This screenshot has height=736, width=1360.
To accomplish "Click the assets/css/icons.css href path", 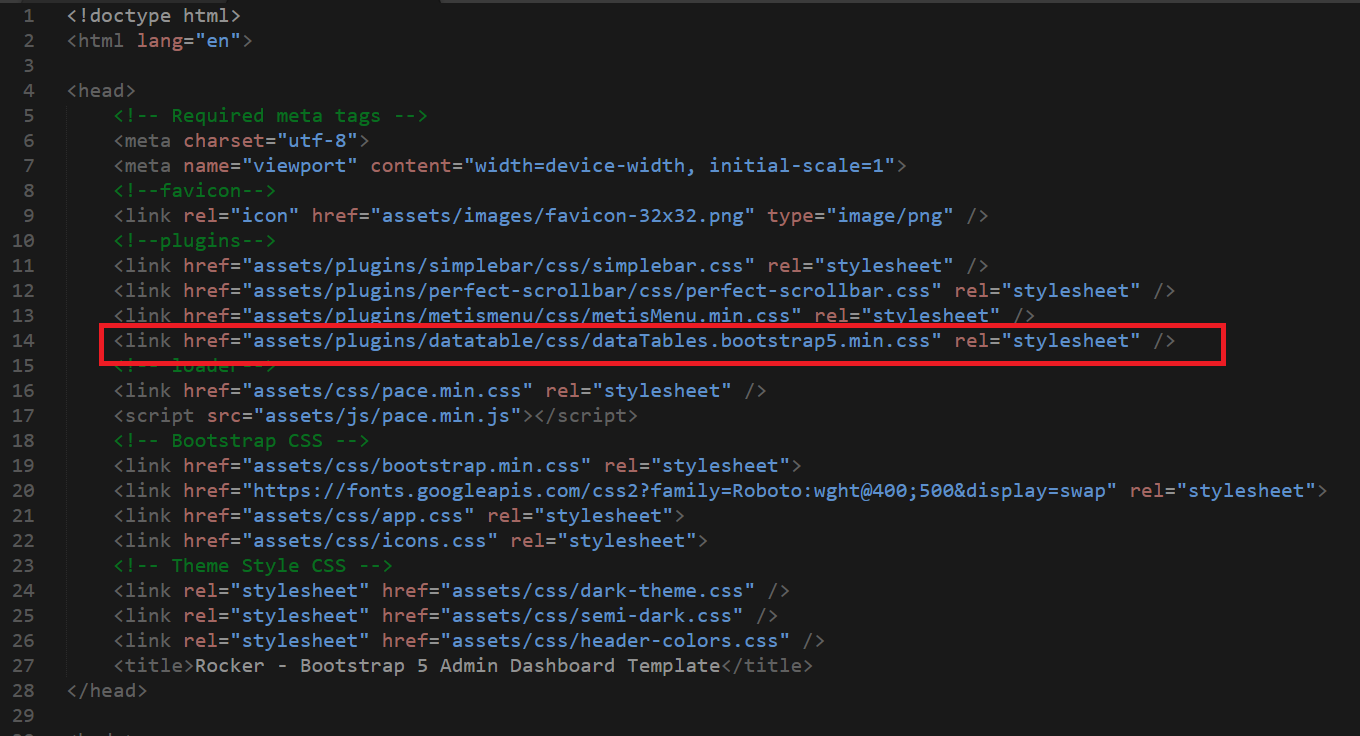I will 370,541.
